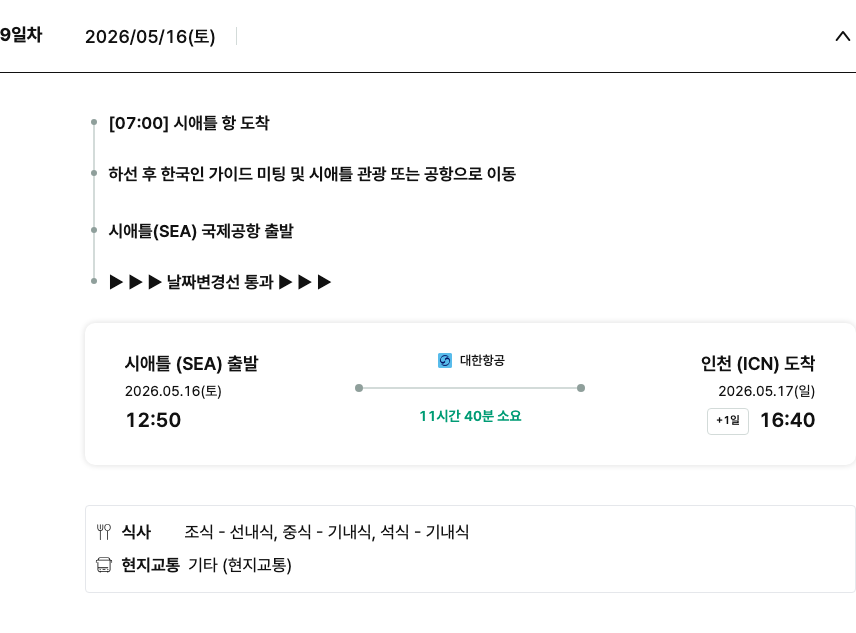
Task: Click the flight route line start dot
Action: coord(359,388)
